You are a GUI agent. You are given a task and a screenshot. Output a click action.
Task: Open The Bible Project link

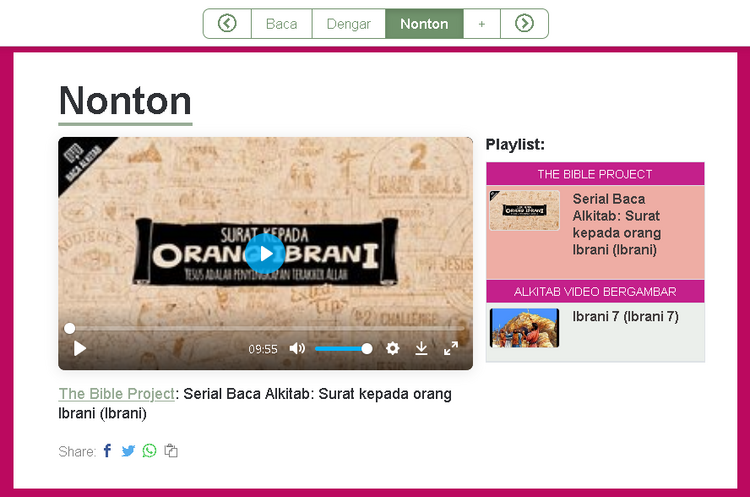pyautogui.click(x=117, y=394)
